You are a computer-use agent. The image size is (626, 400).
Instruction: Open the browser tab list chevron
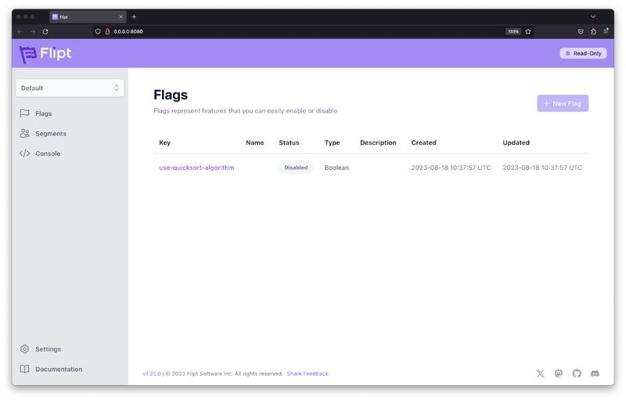pos(592,16)
